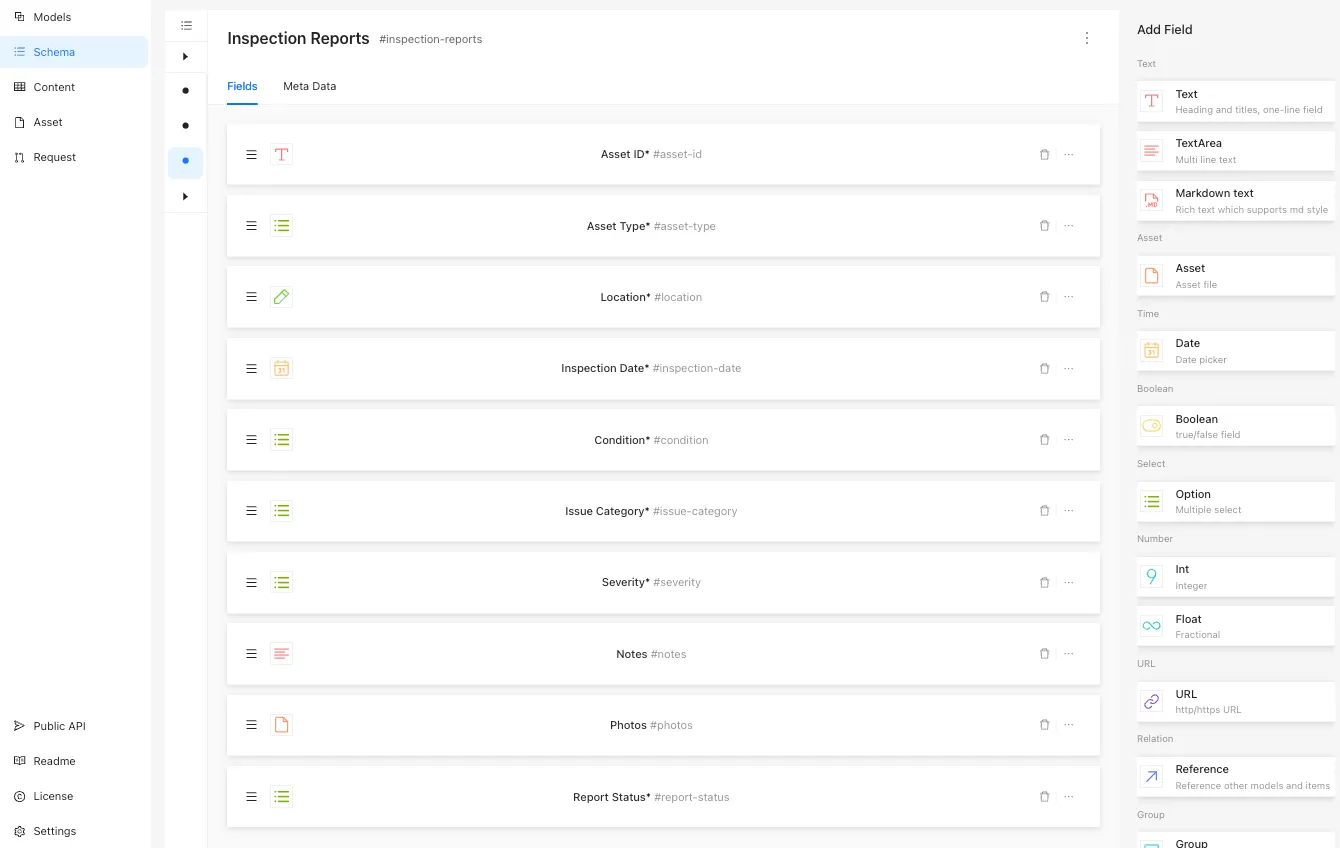Go to Content in the sidebar
Screen dimensions: 1340x848
(x=74, y=87)
